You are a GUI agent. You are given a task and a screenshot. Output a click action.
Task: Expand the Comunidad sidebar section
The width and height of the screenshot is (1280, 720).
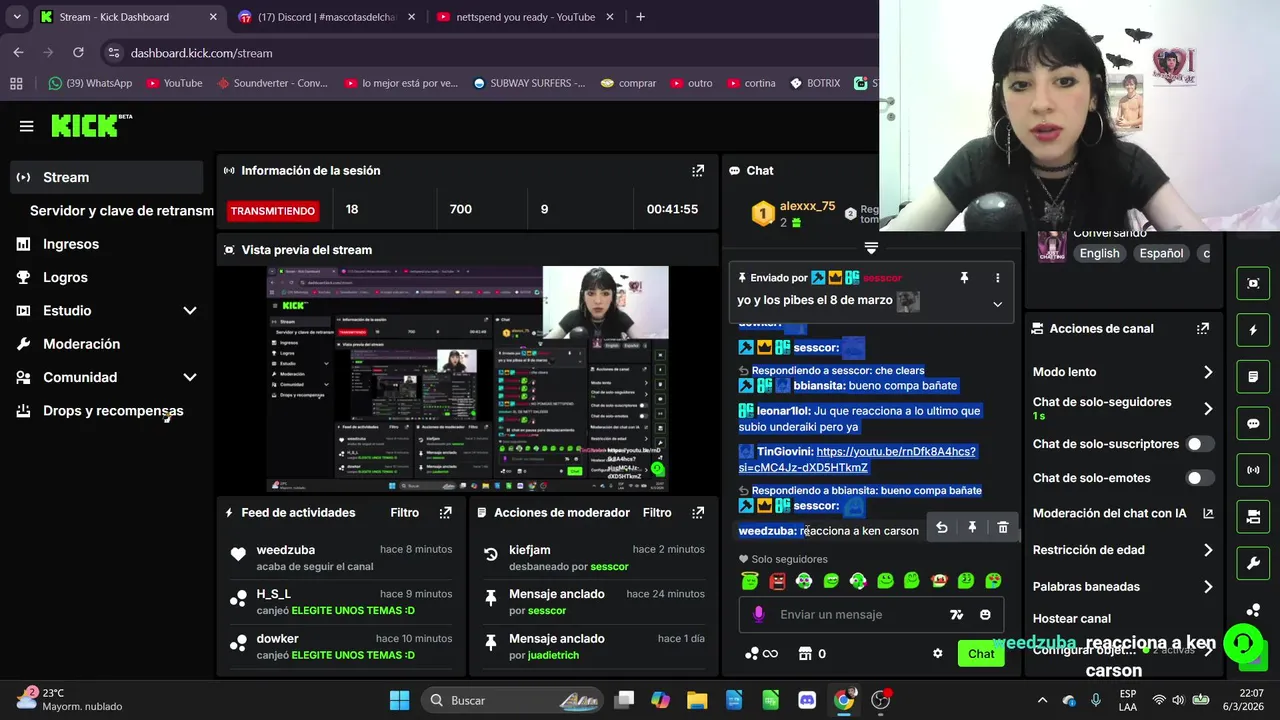tap(190, 378)
